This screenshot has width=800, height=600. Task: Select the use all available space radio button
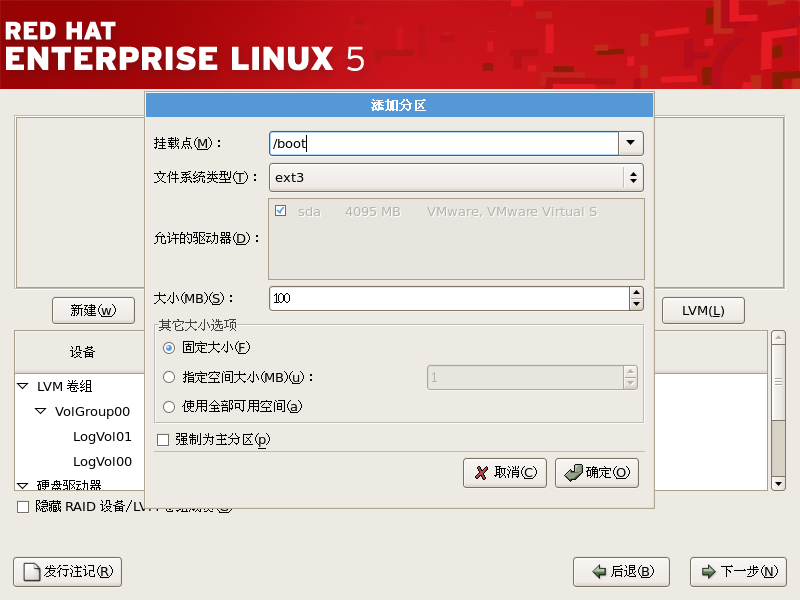coord(169,407)
